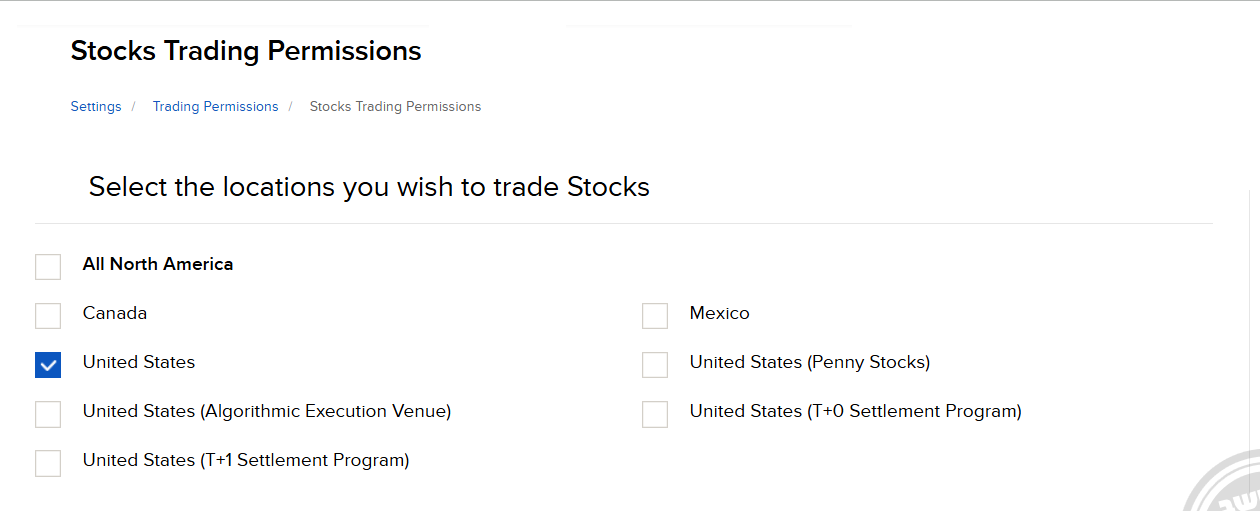Image resolution: width=1260 pixels, height=511 pixels.
Task: Tick the T+0 Settlement Program checkbox
Action: 655,414
